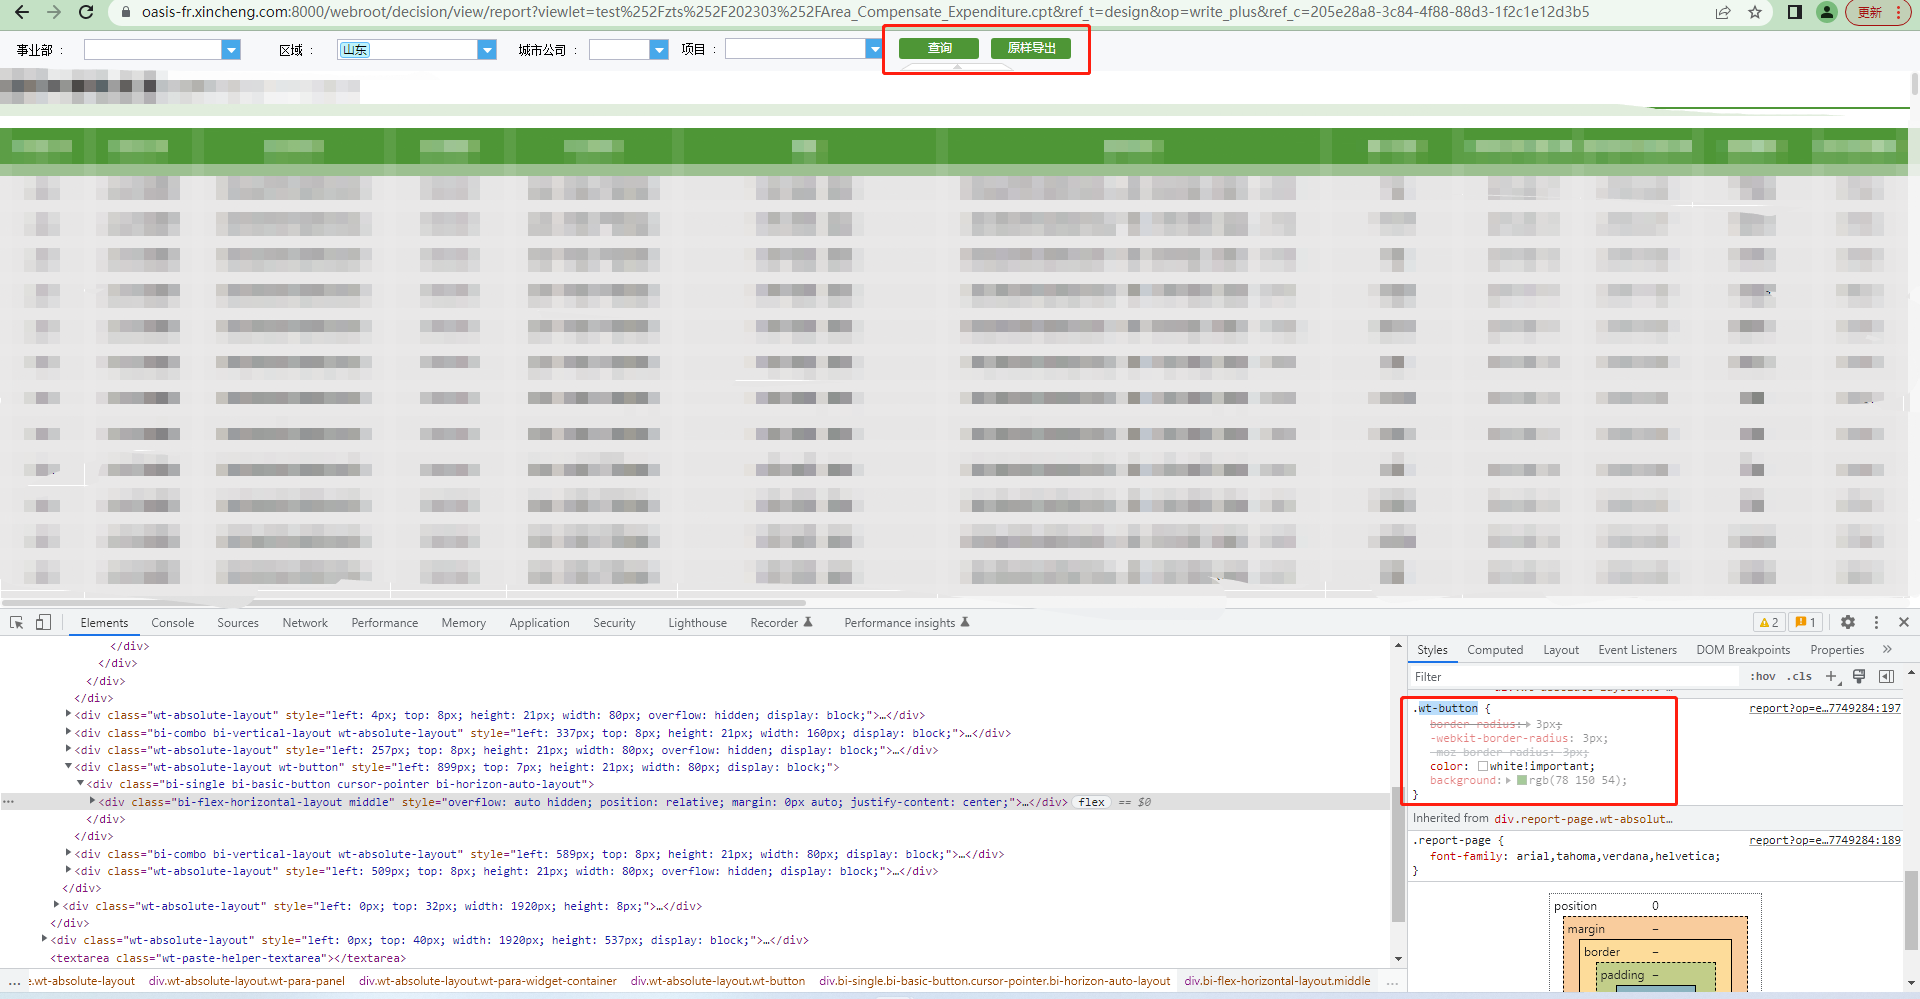Screen dimensions: 1920x999
Task: Close the DevTools panel
Action: [x=1904, y=622]
